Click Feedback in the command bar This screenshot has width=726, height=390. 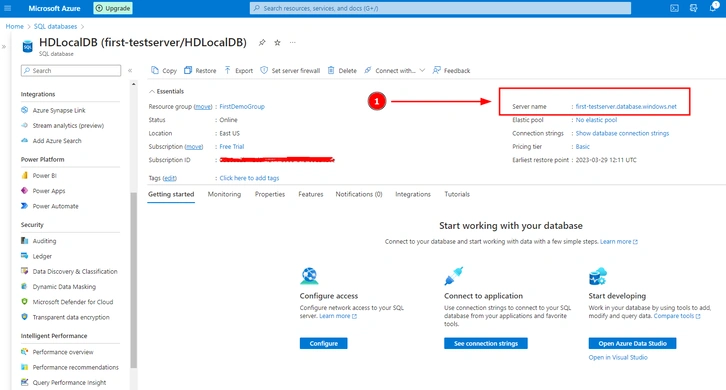click(x=451, y=70)
